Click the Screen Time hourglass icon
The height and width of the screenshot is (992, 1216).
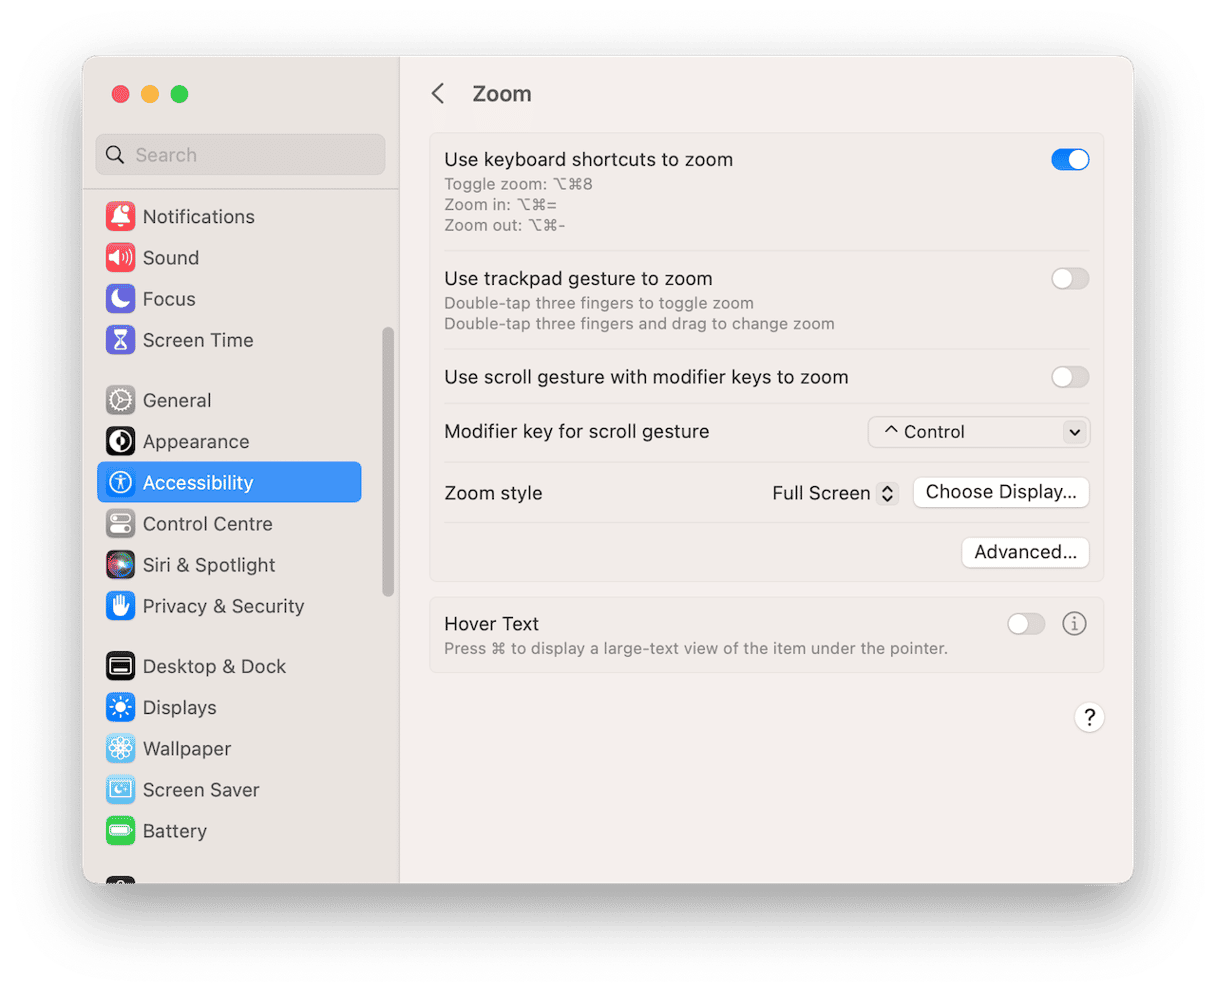(120, 340)
